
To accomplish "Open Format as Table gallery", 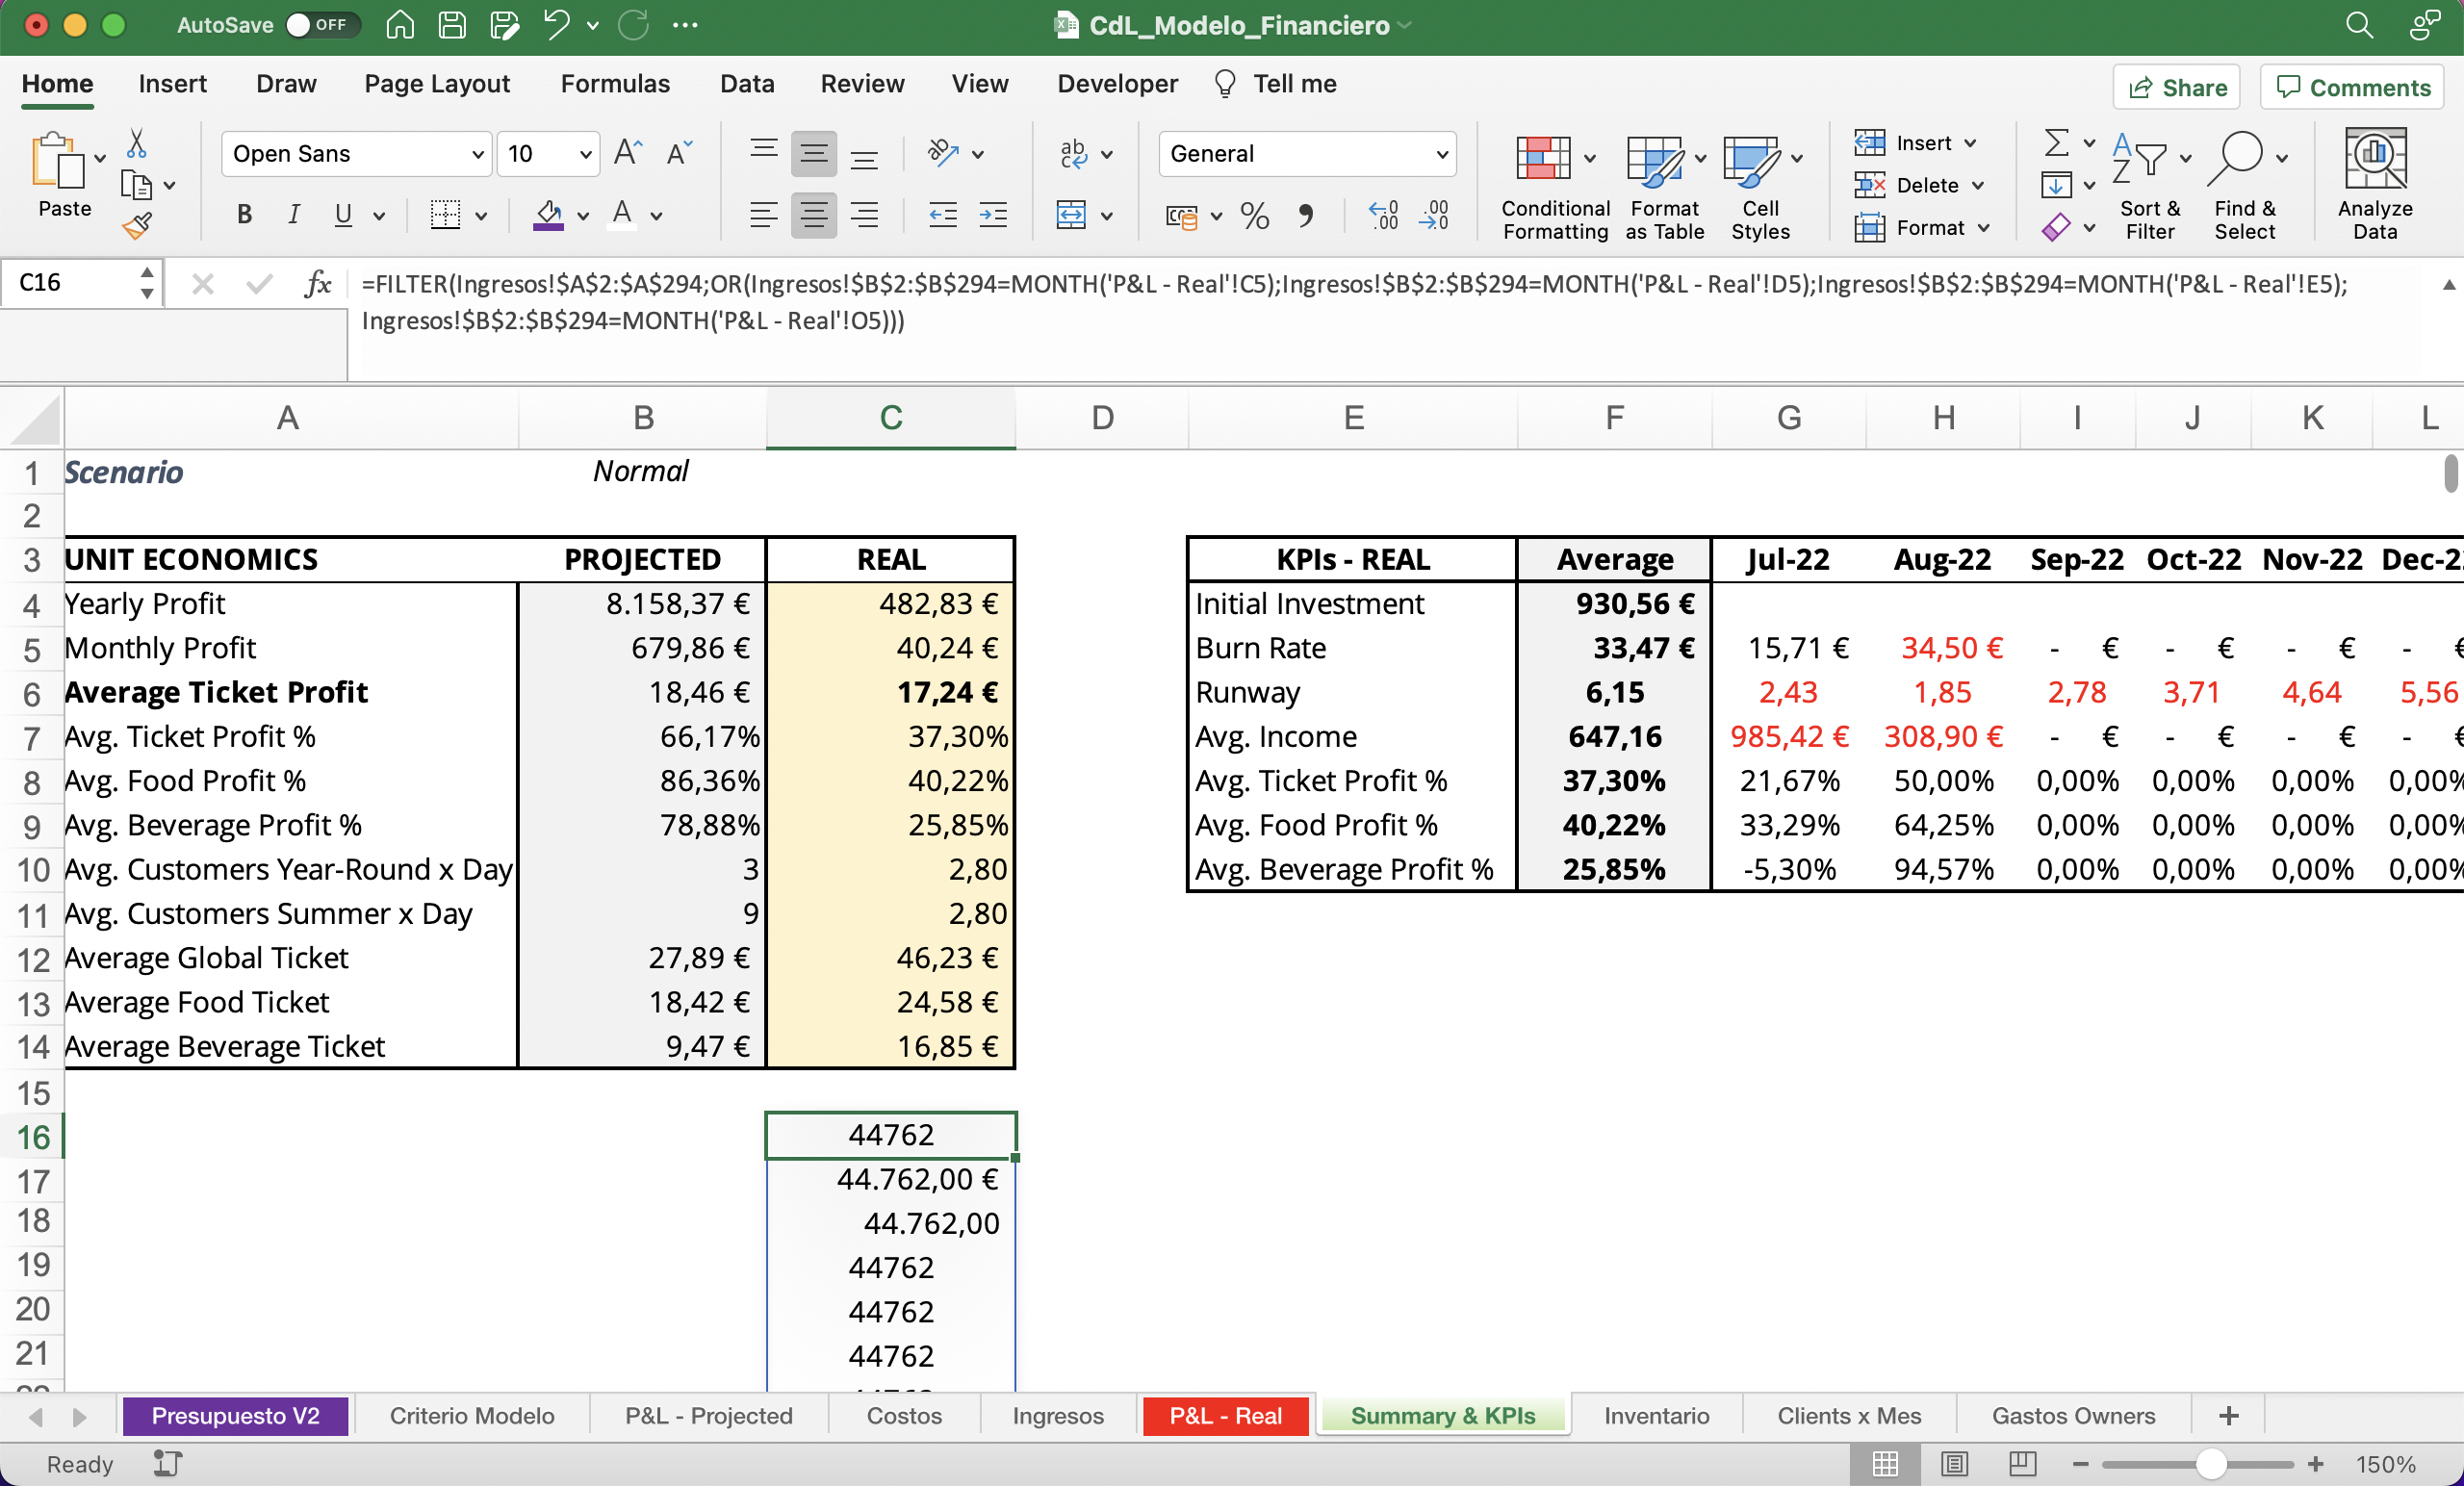I will coord(1655,159).
